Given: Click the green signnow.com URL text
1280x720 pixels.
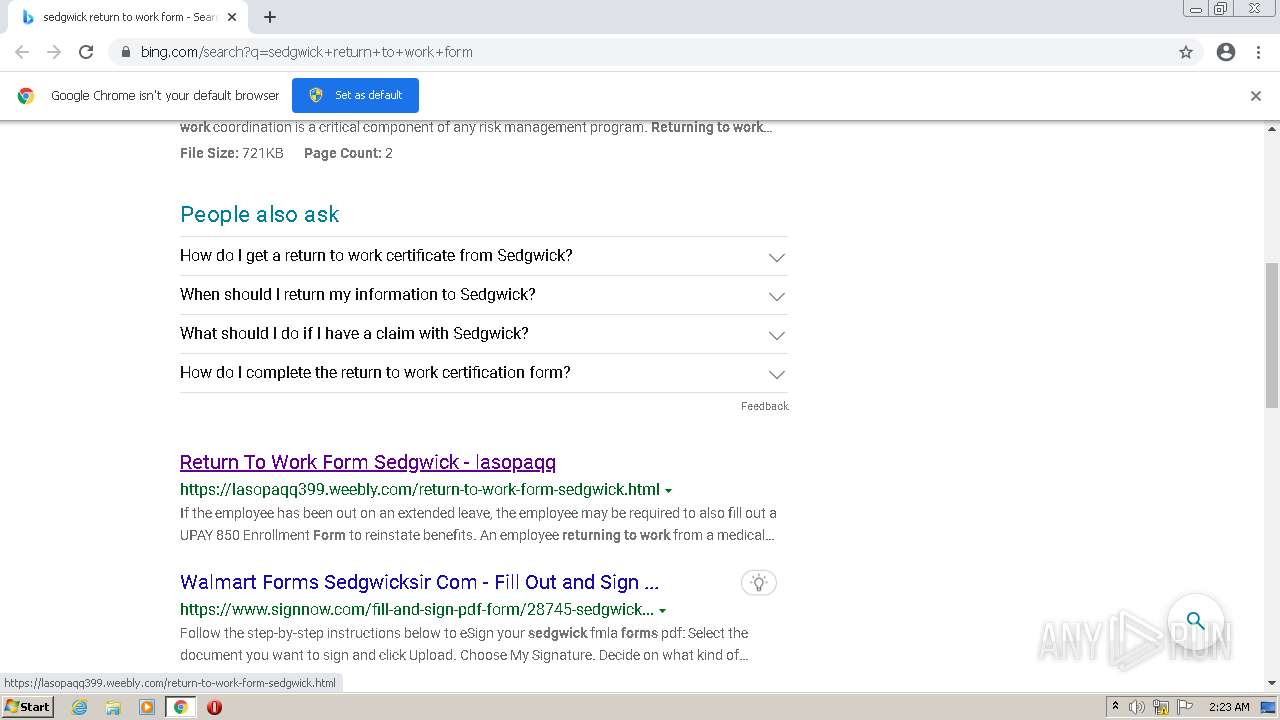Looking at the screenshot, I should pyautogui.click(x=417, y=610).
